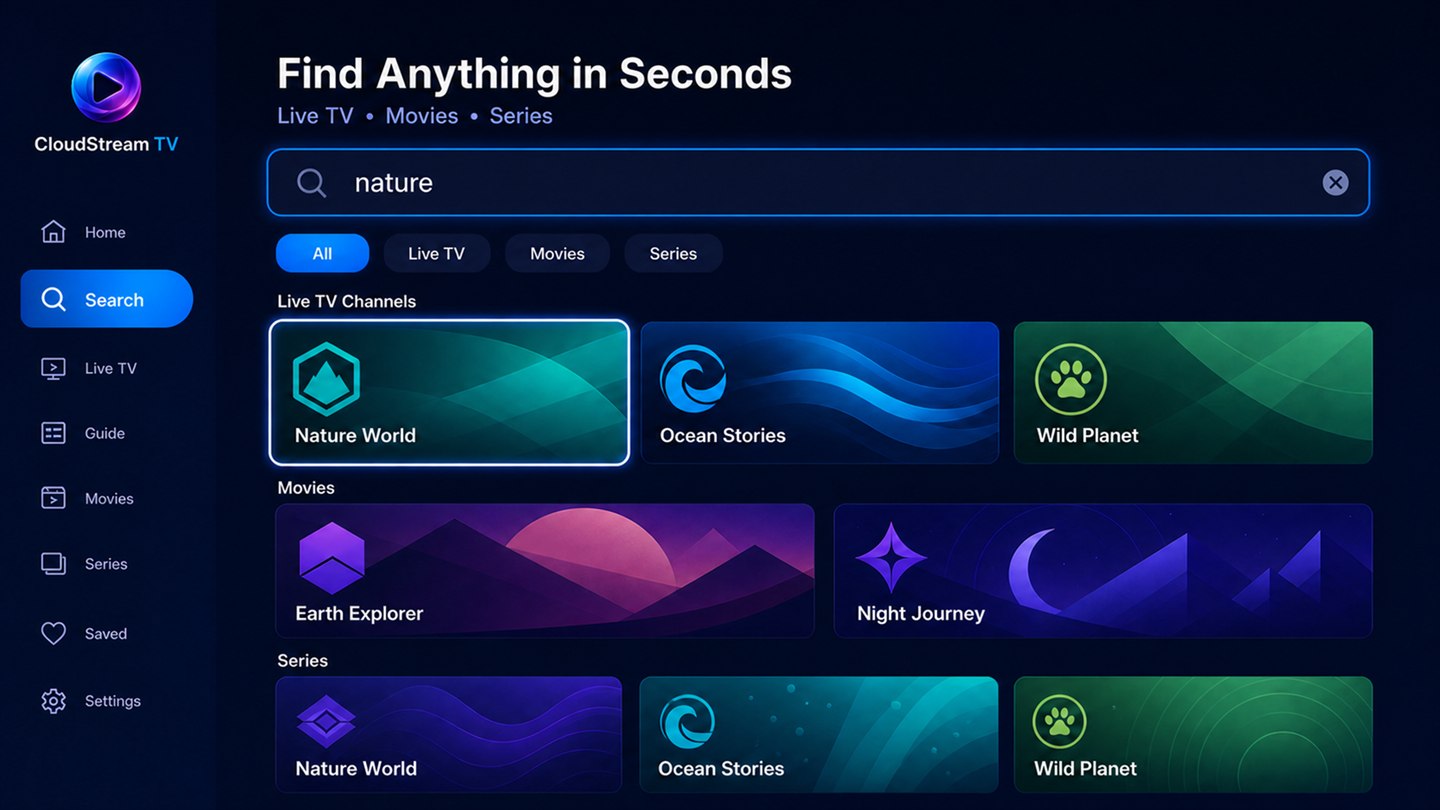Select the Live TV filter chip

(437, 253)
